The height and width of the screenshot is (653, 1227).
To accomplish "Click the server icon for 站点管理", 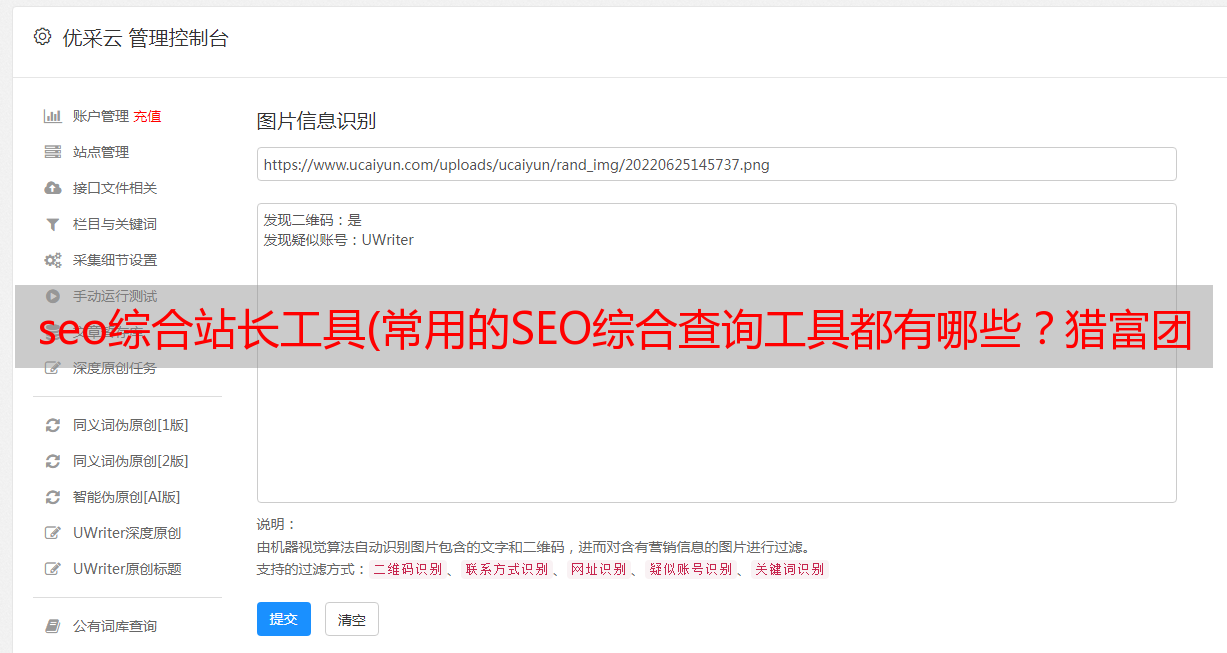I will click(53, 152).
